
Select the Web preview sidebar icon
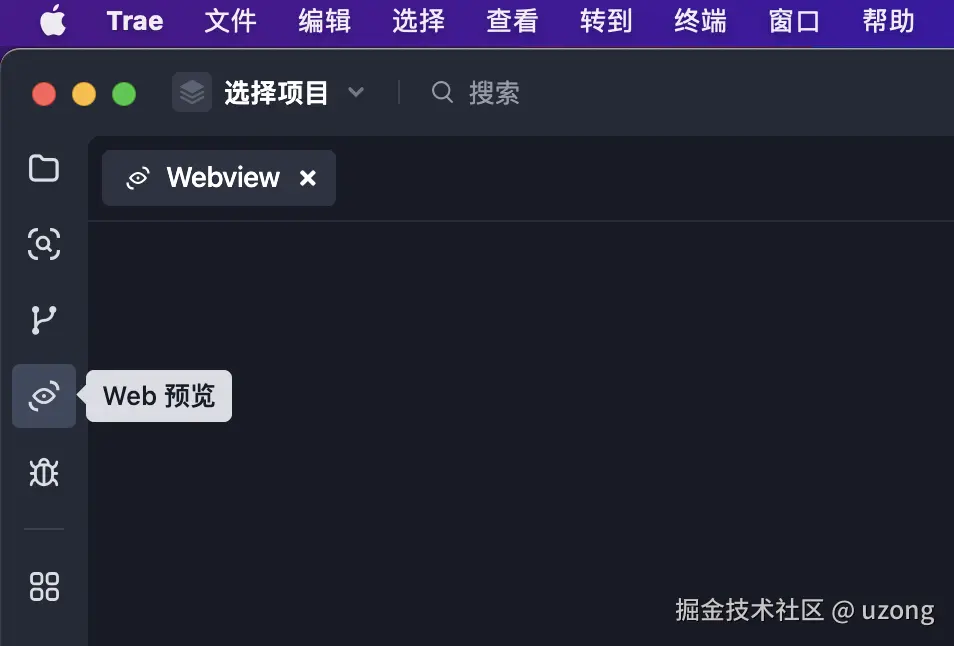[x=44, y=396]
